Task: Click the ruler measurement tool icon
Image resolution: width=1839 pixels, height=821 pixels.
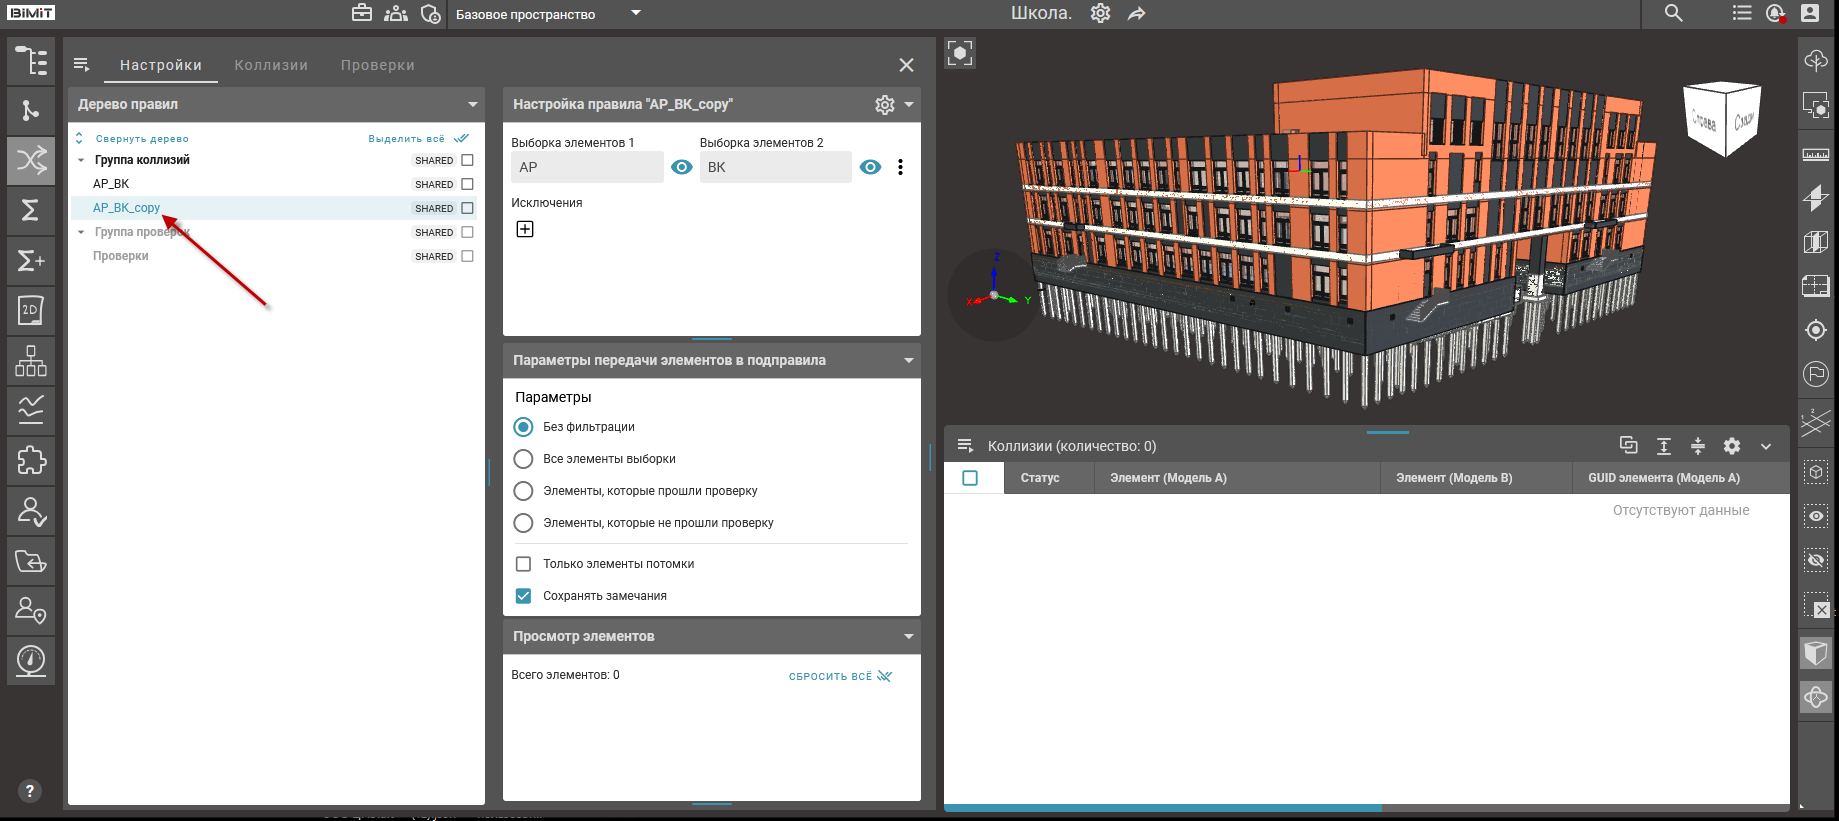Action: [1816, 154]
